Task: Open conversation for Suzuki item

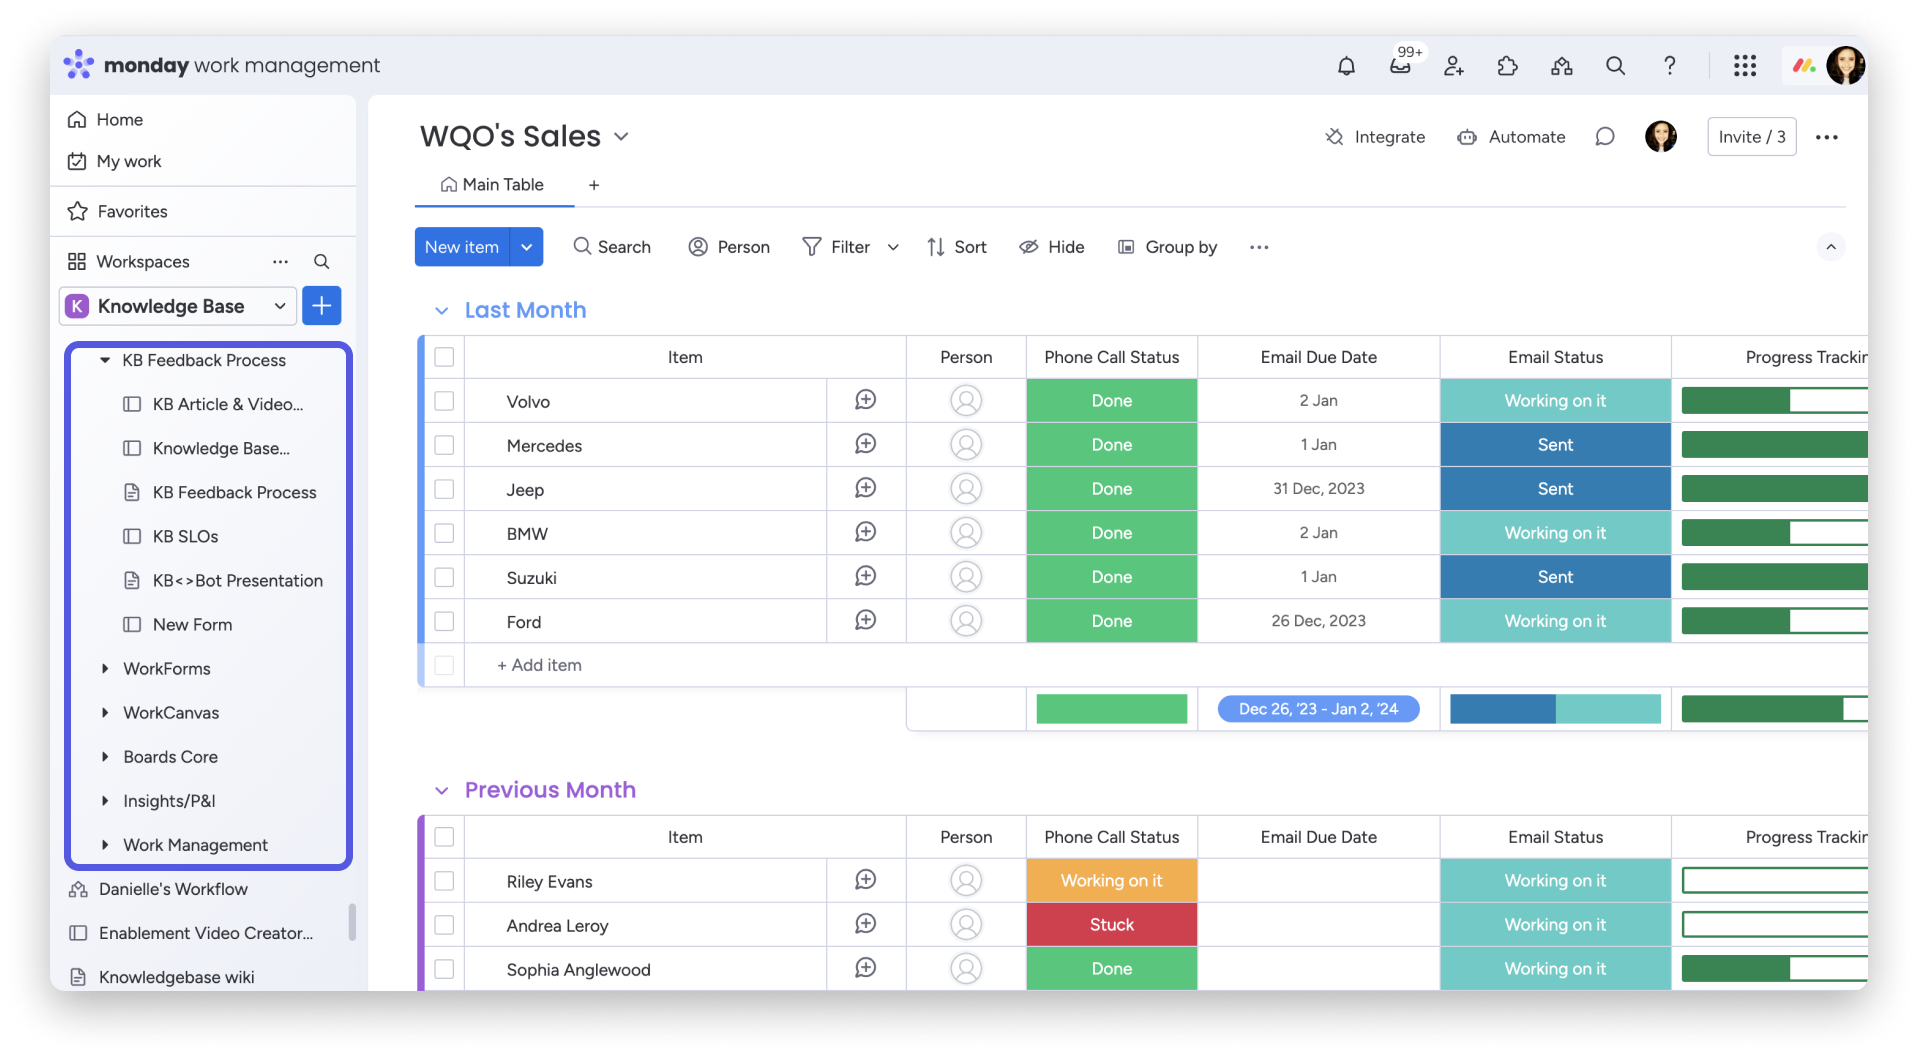Action: coord(866,576)
